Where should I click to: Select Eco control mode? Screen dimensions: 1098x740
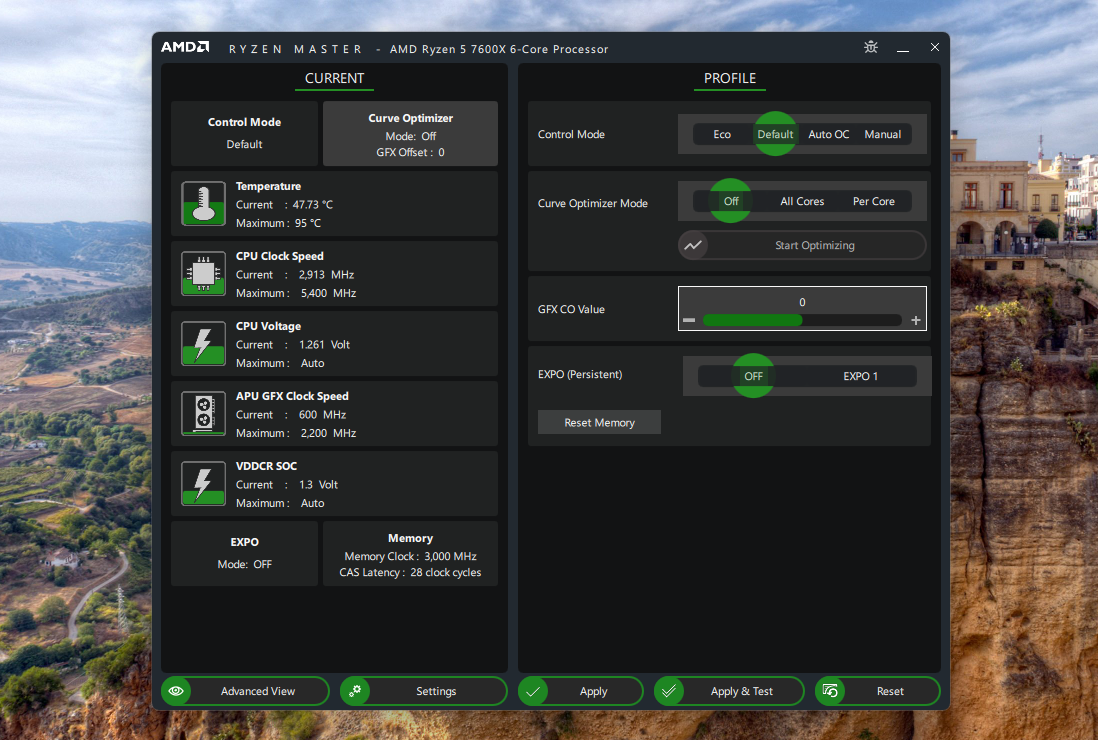[722, 134]
